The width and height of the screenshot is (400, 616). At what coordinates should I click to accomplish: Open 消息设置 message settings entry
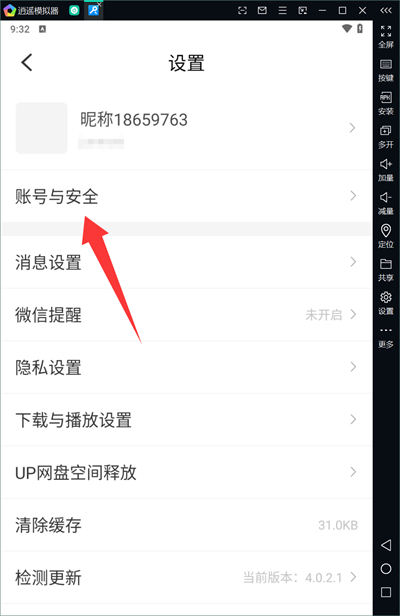coord(186,262)
